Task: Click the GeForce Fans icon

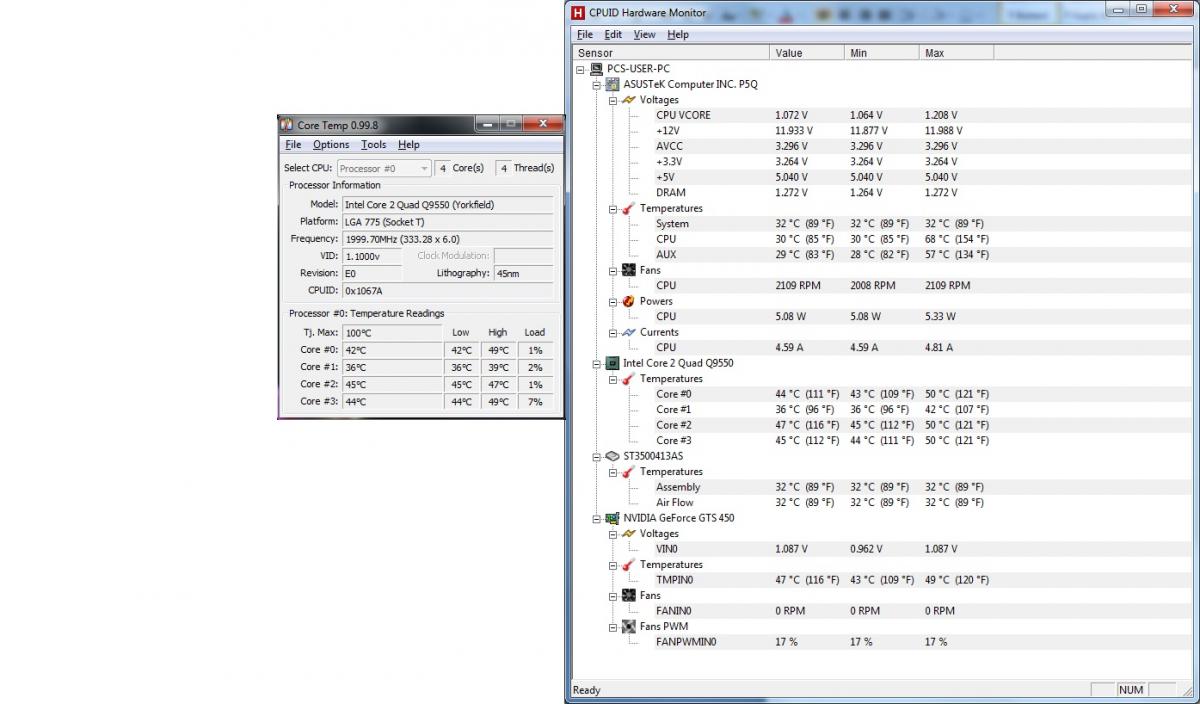Action: coord(629,596)
